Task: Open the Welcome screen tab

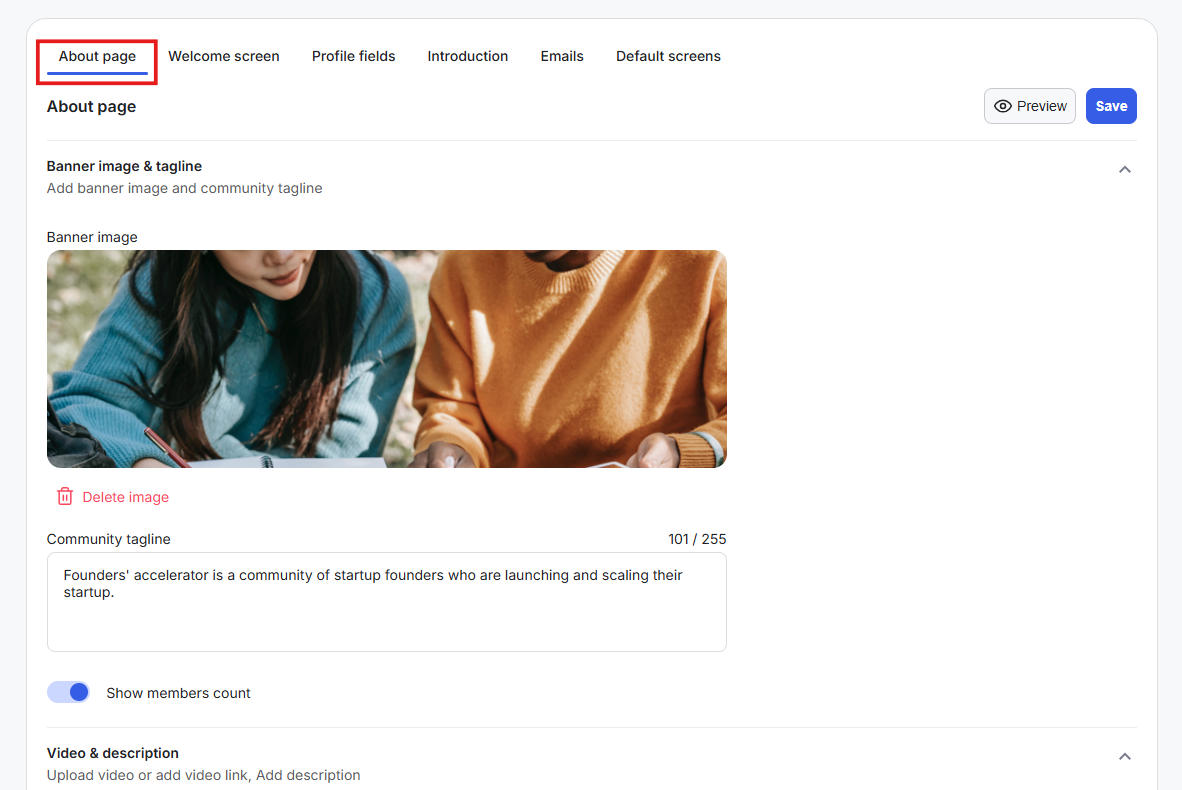Action: click(224, 57)
